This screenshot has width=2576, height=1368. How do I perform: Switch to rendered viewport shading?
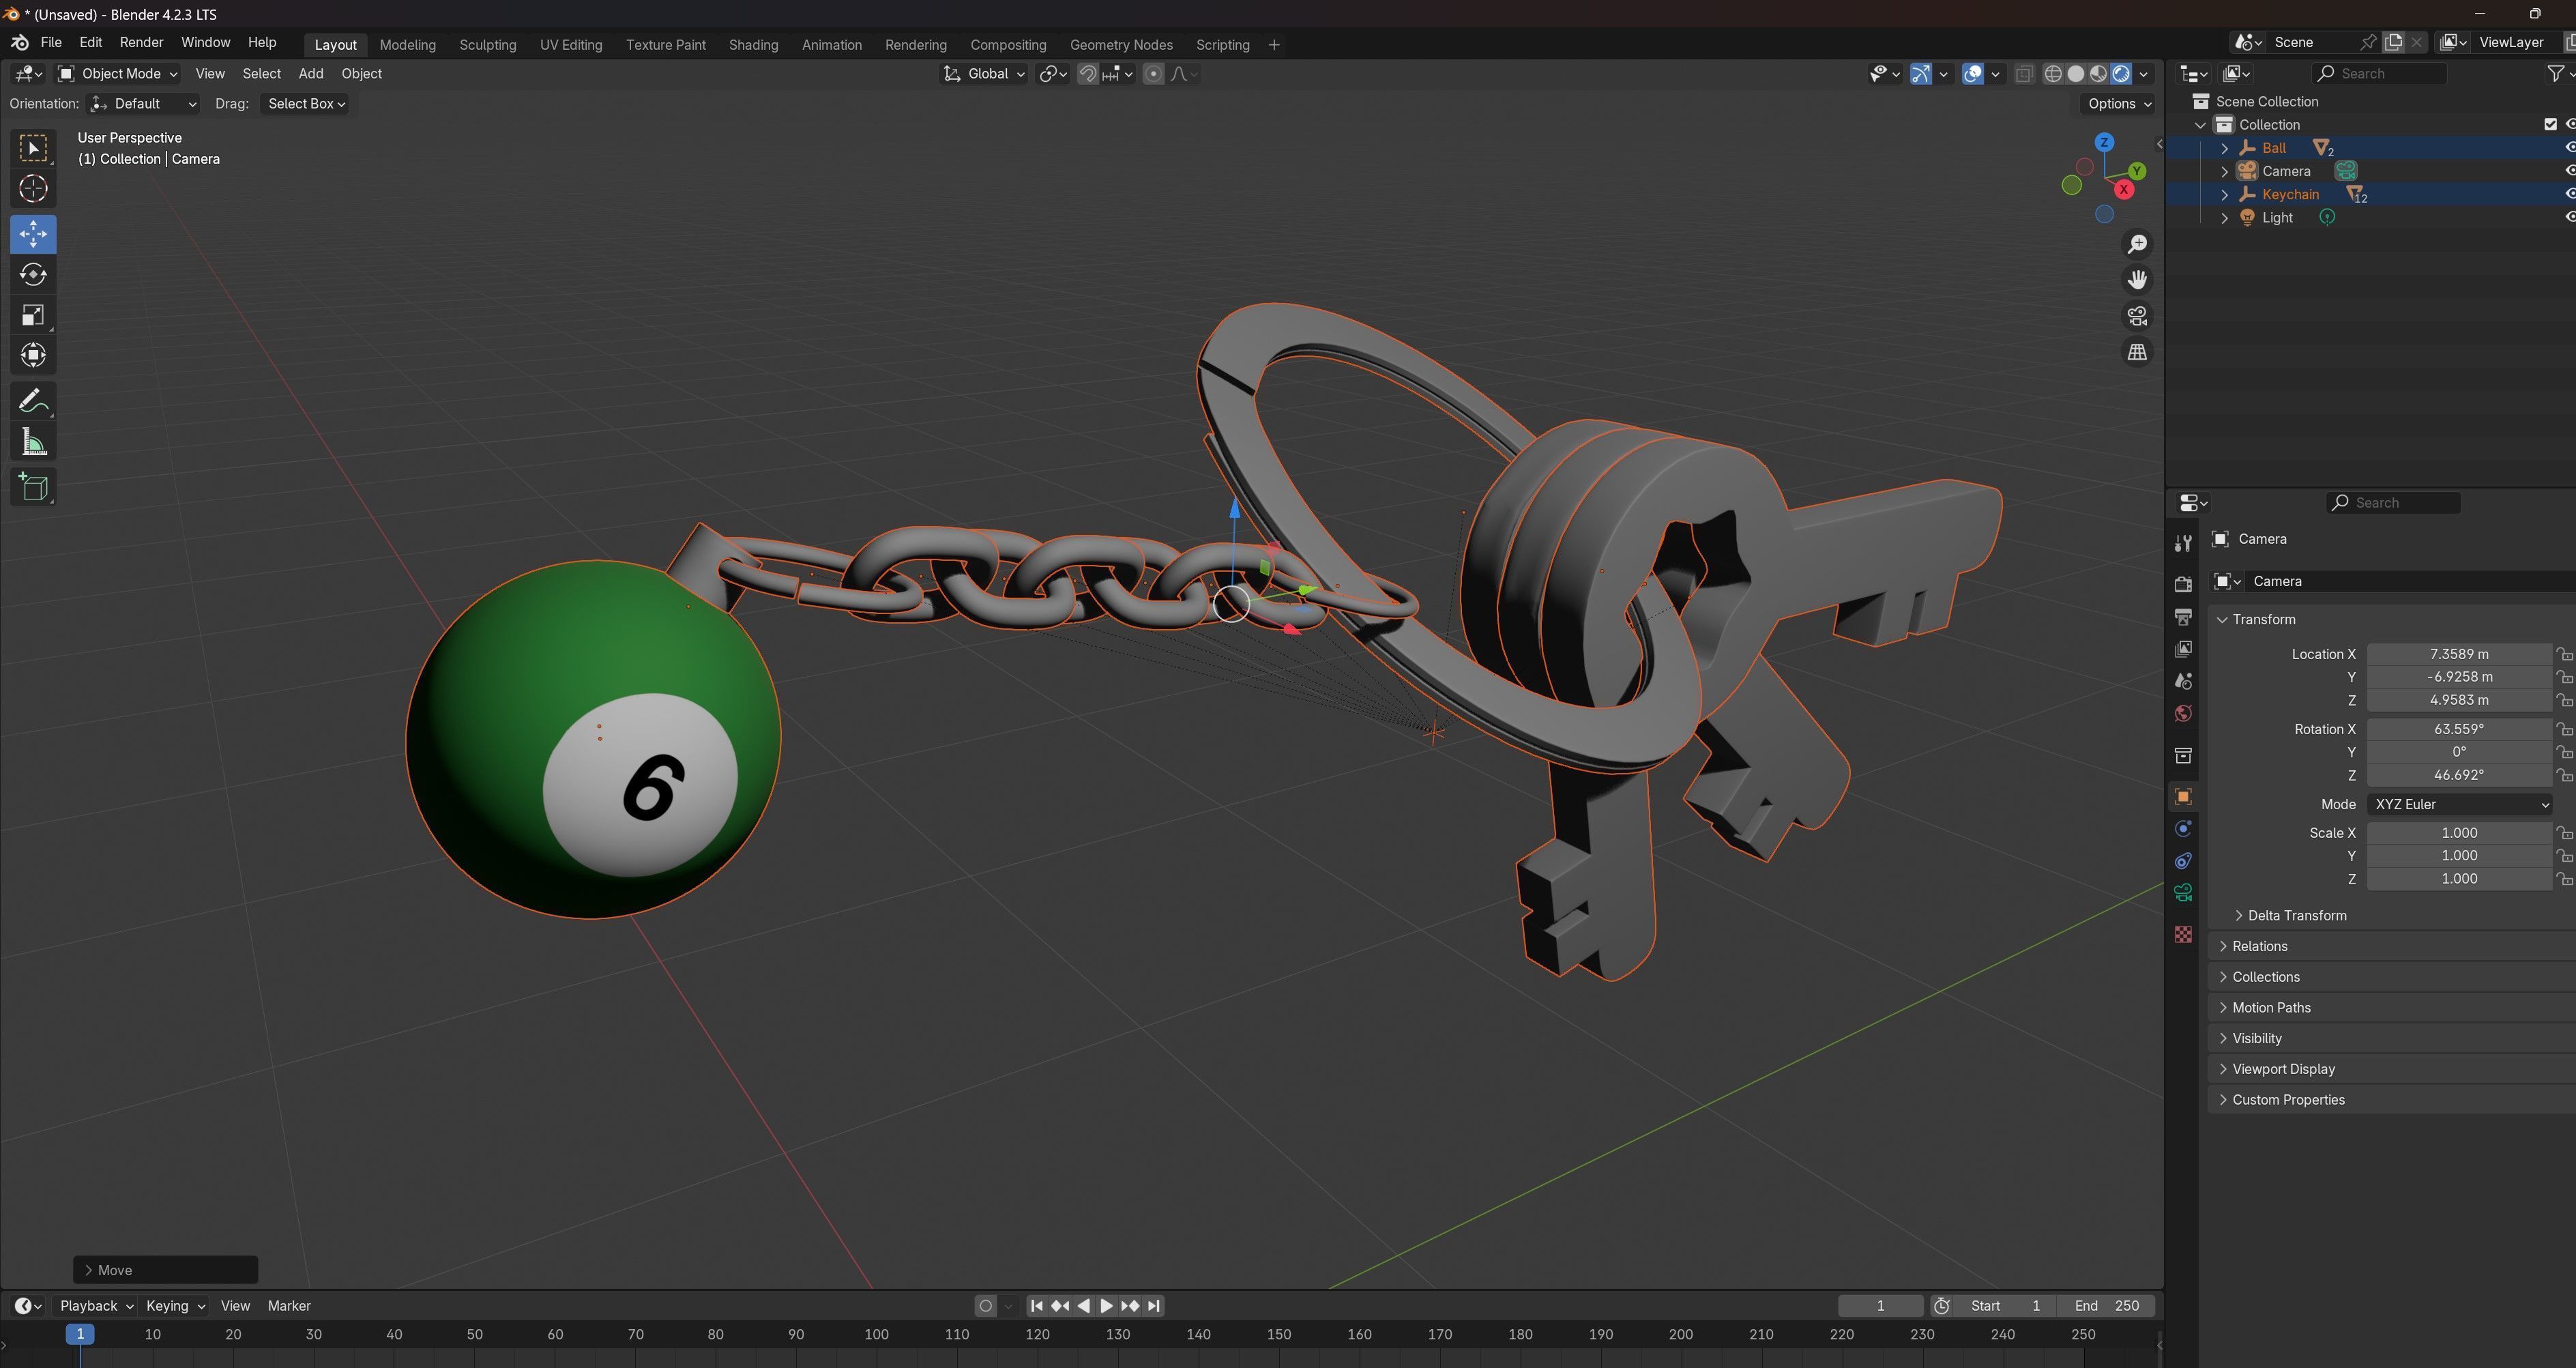[2121, 74]
